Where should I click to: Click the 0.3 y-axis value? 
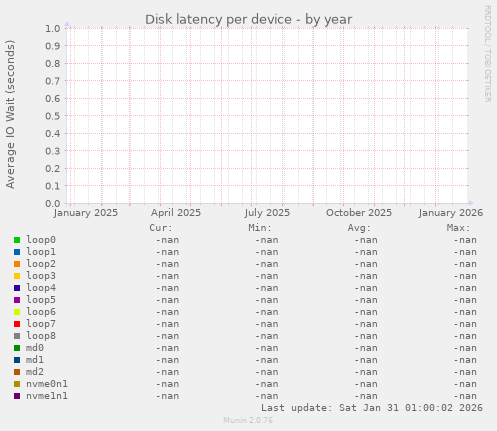tap(53, 151)
